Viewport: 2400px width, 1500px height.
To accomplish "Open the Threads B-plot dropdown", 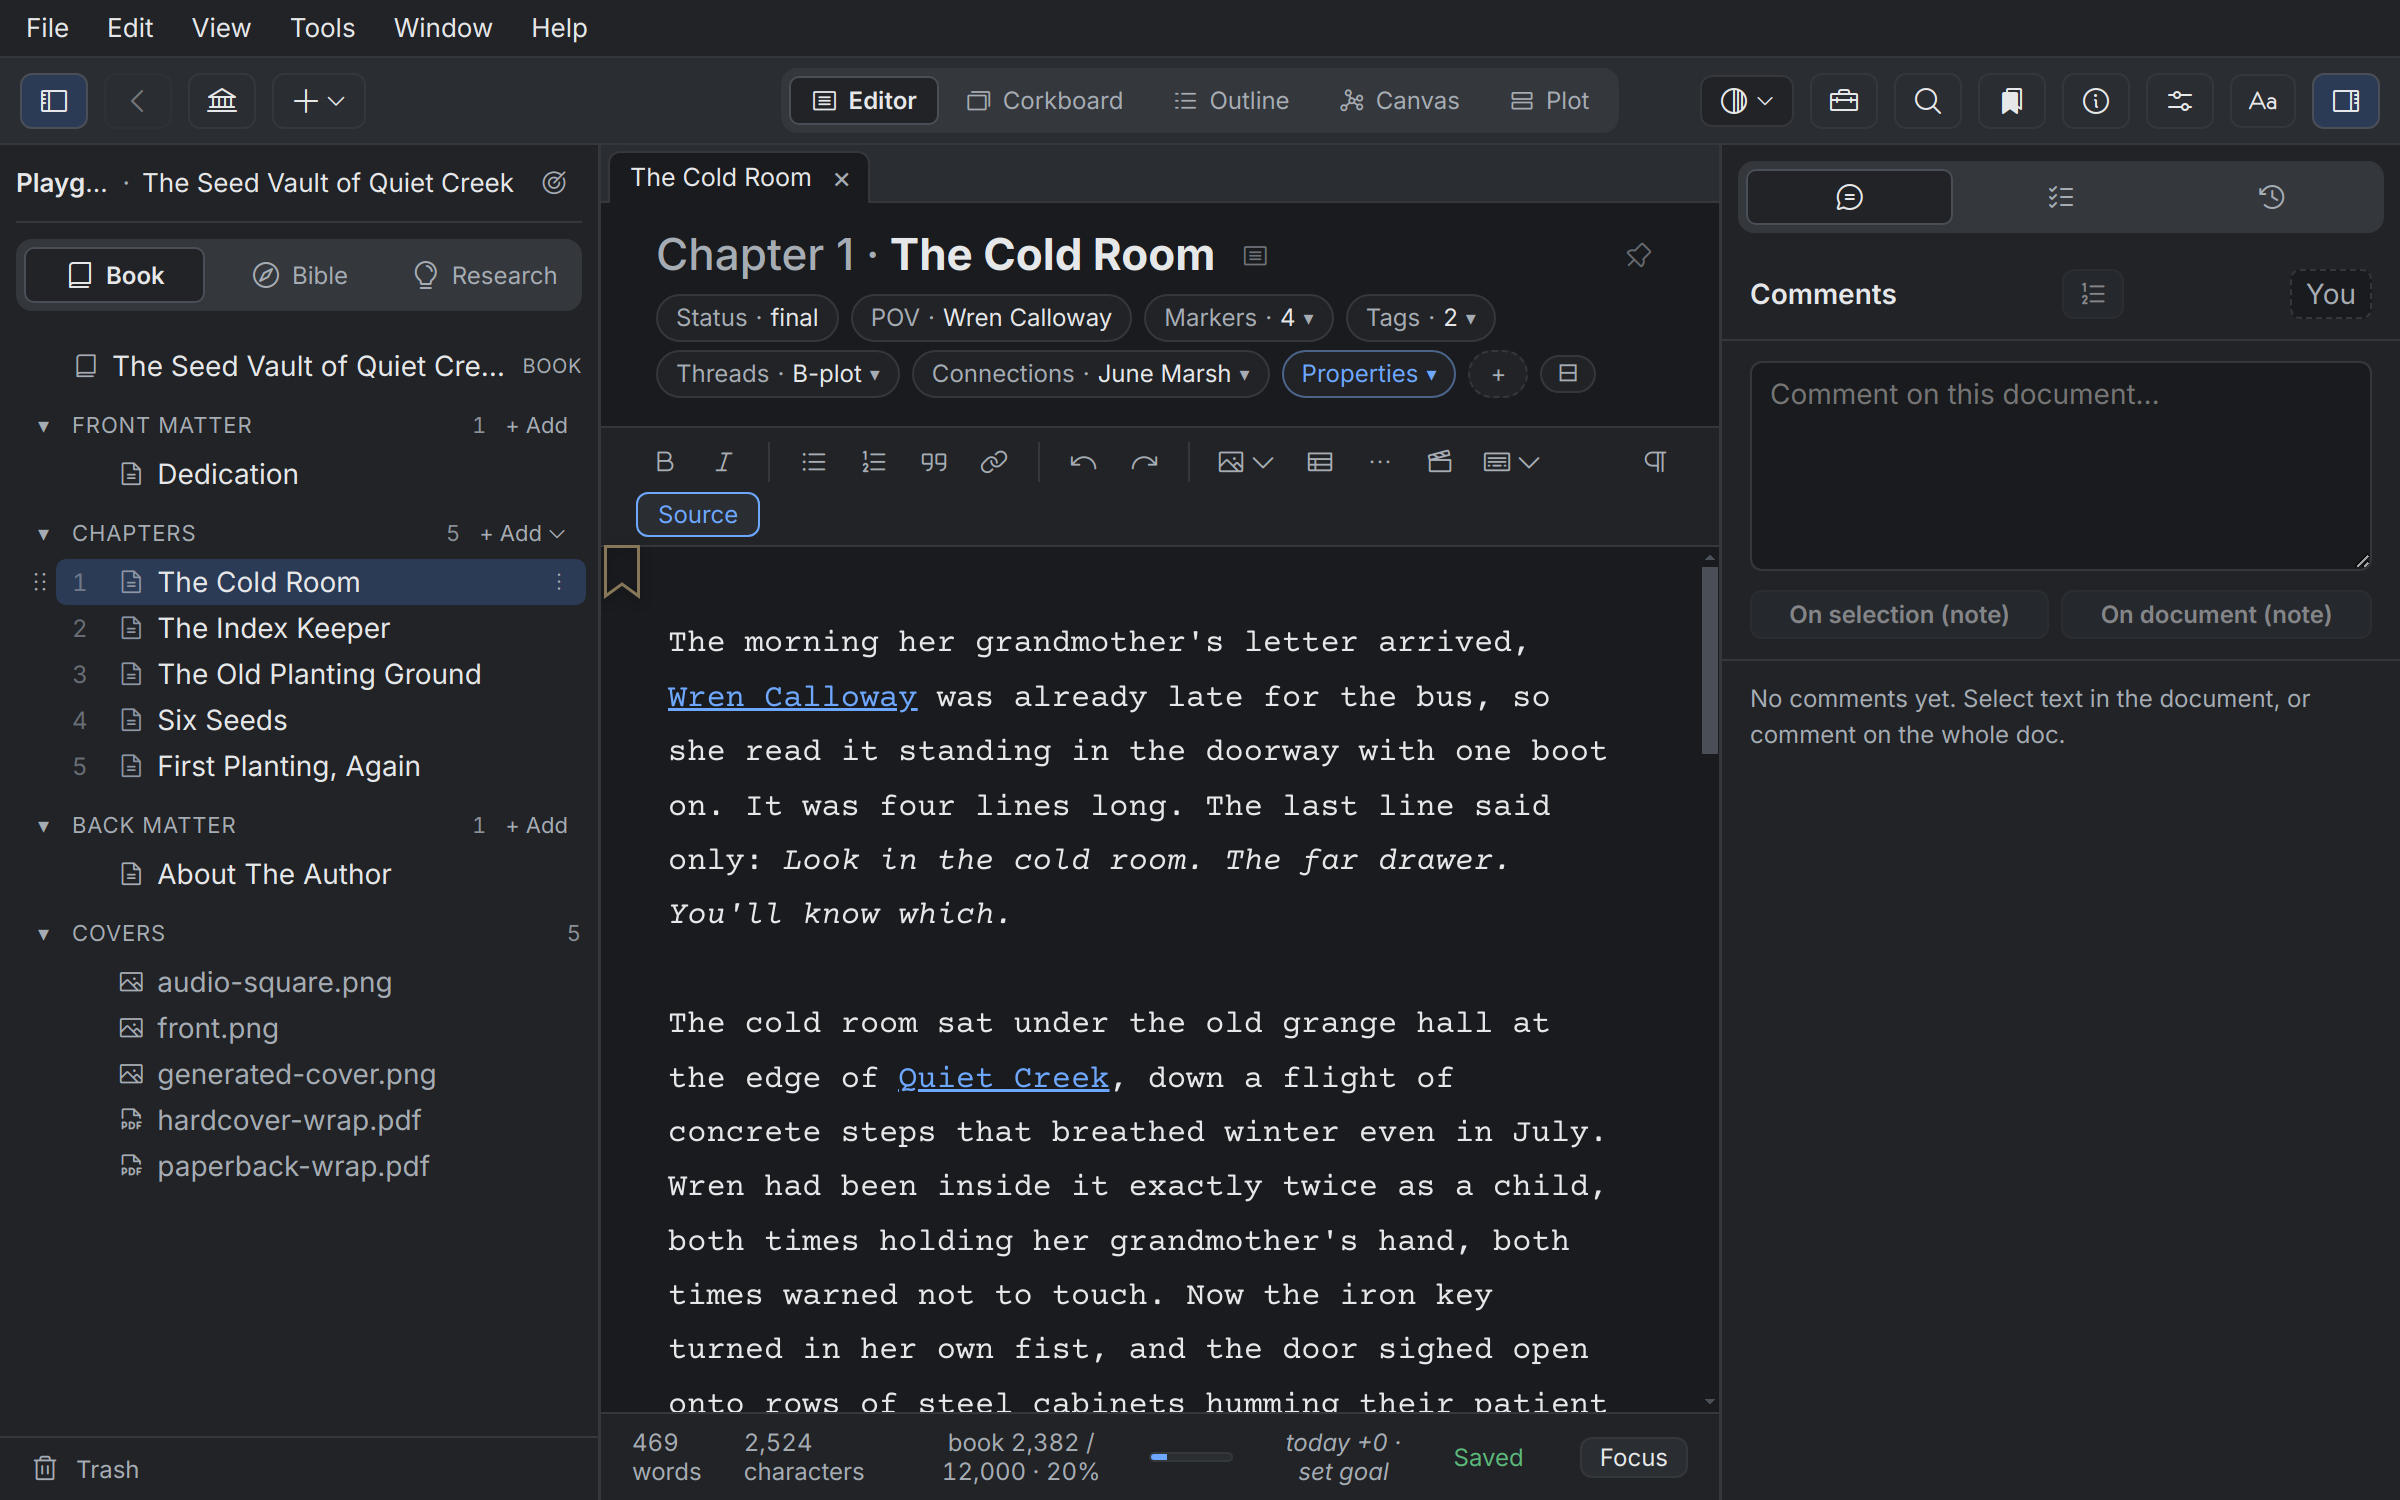I will point(777,374).
